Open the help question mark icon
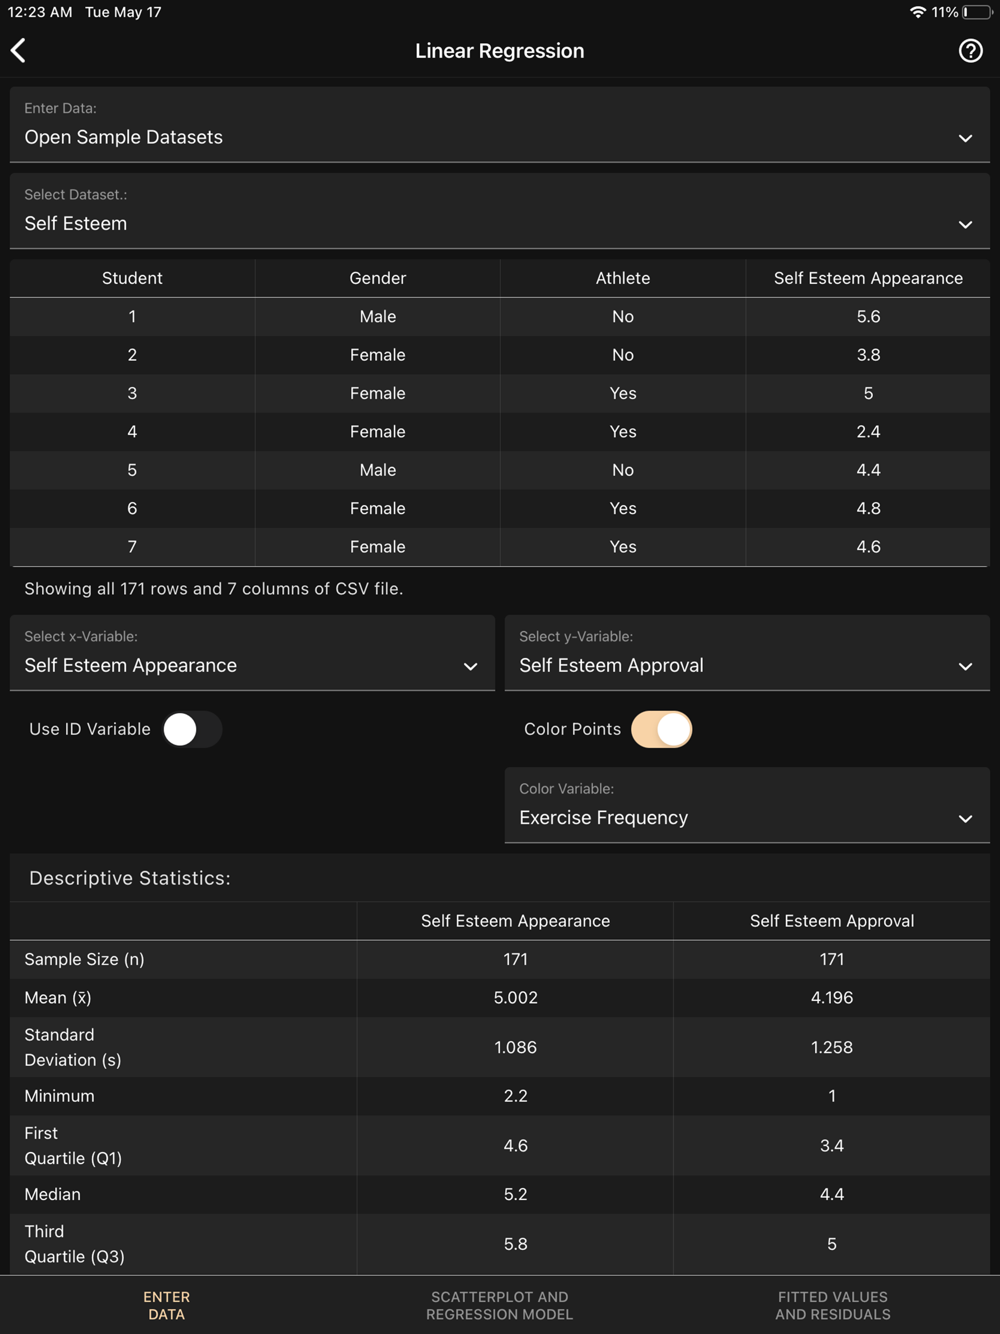Image resolution: width=1000 pixels, height=1334 pixels. (970, 51)
